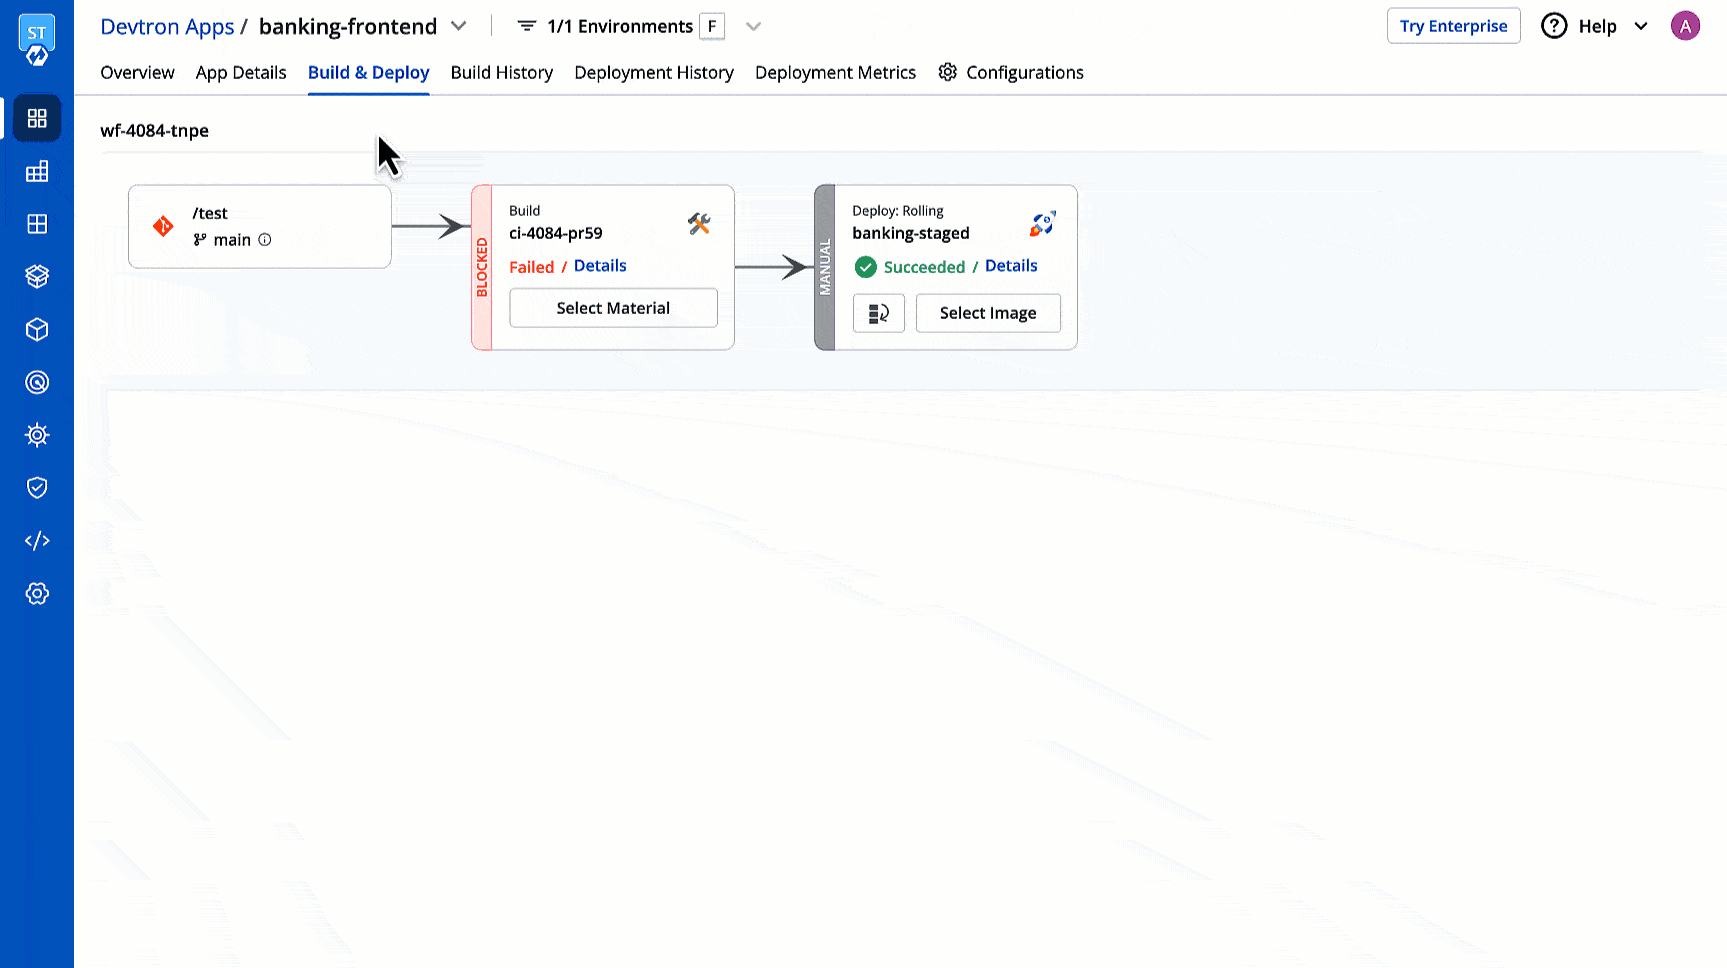
Task: Open Global Configurations gear at sidebar bottom
Action: click(37, 593)
